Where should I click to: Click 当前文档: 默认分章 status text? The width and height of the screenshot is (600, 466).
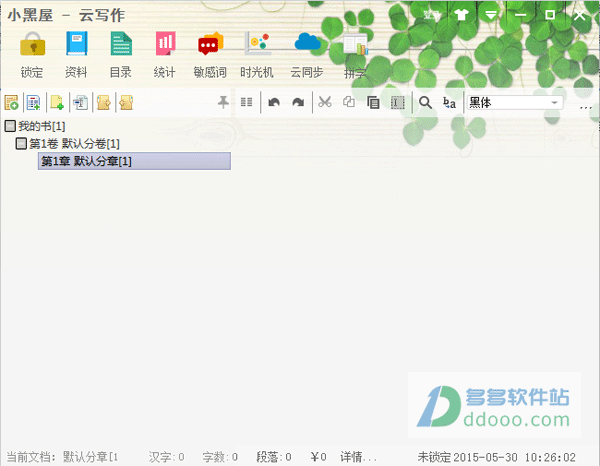(62, 457)
